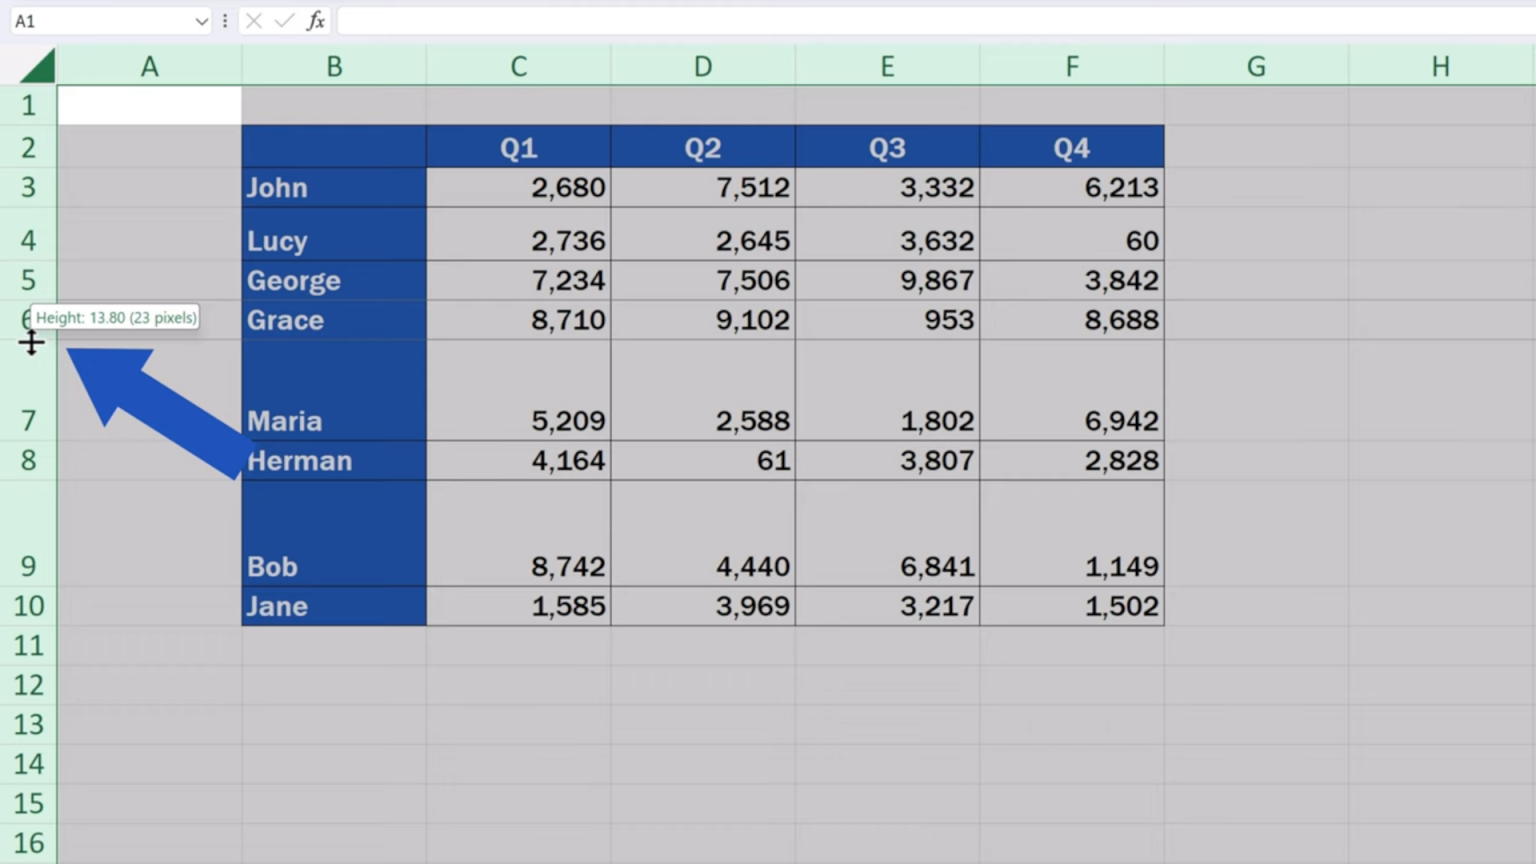Select the cell containing Jane
1536x864 pixels.
333,605
